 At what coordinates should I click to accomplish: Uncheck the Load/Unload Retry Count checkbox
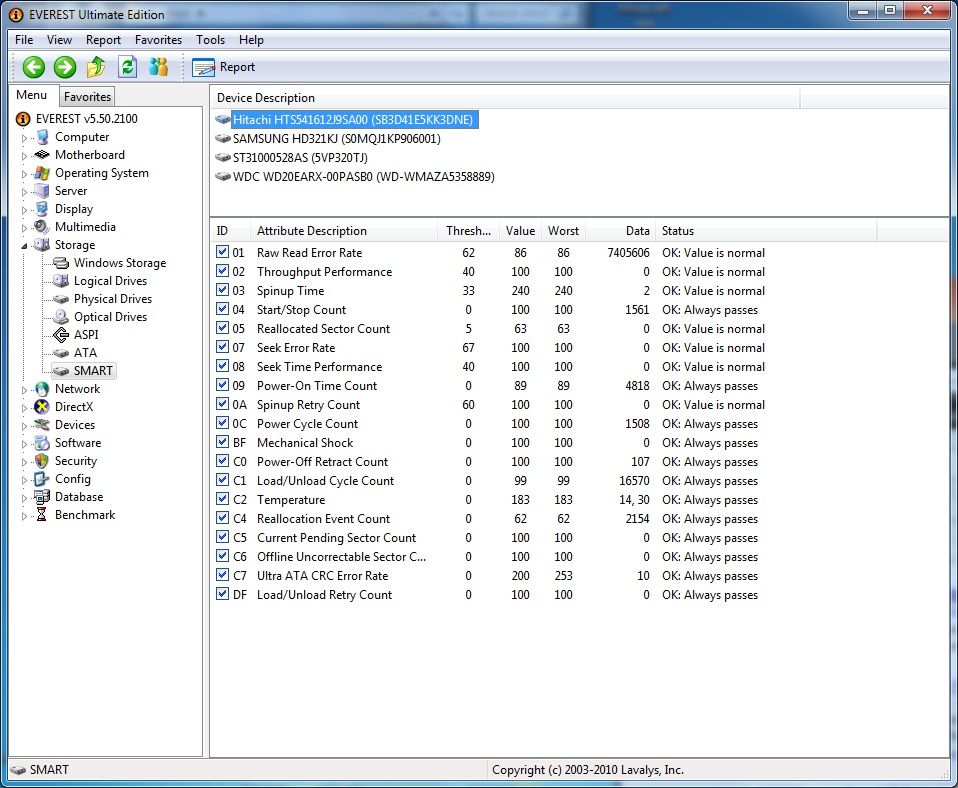(x=222, y=593)
